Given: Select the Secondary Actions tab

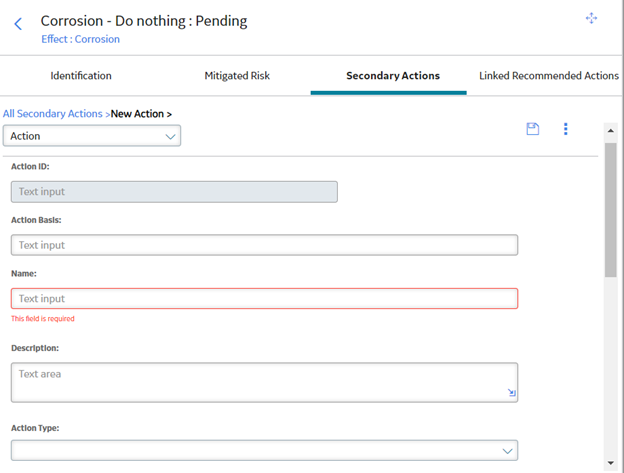Looking at the screenshot, I should (x=393, y=76).
